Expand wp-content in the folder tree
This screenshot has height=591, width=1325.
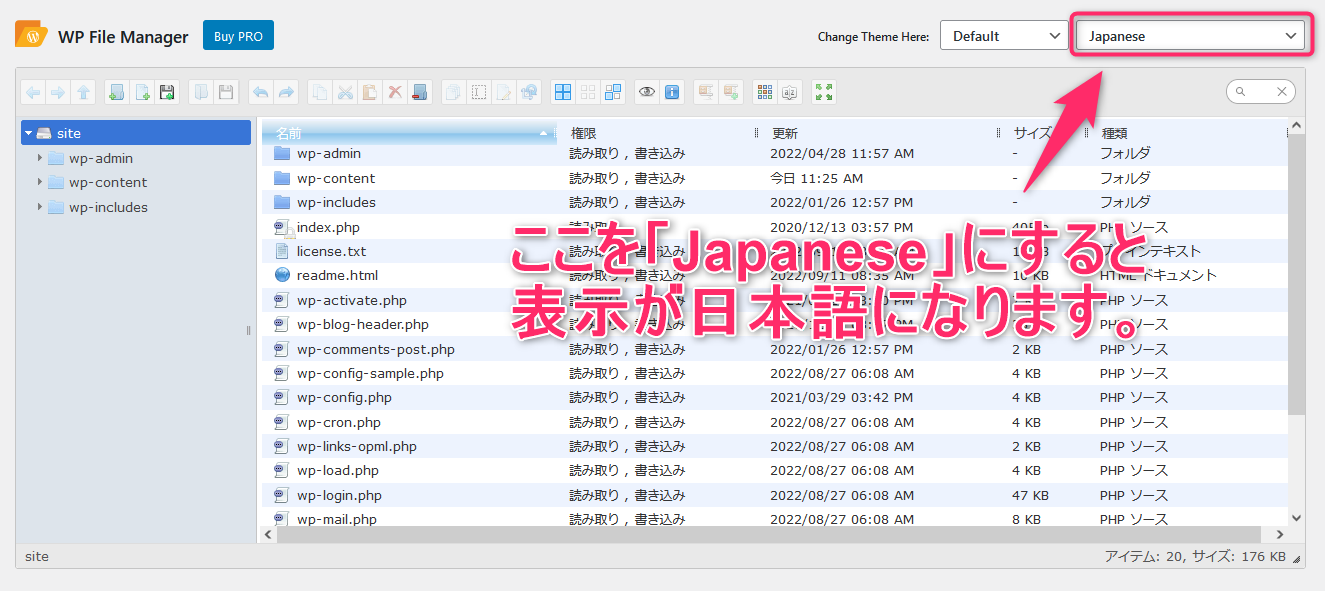pos(40,182)
